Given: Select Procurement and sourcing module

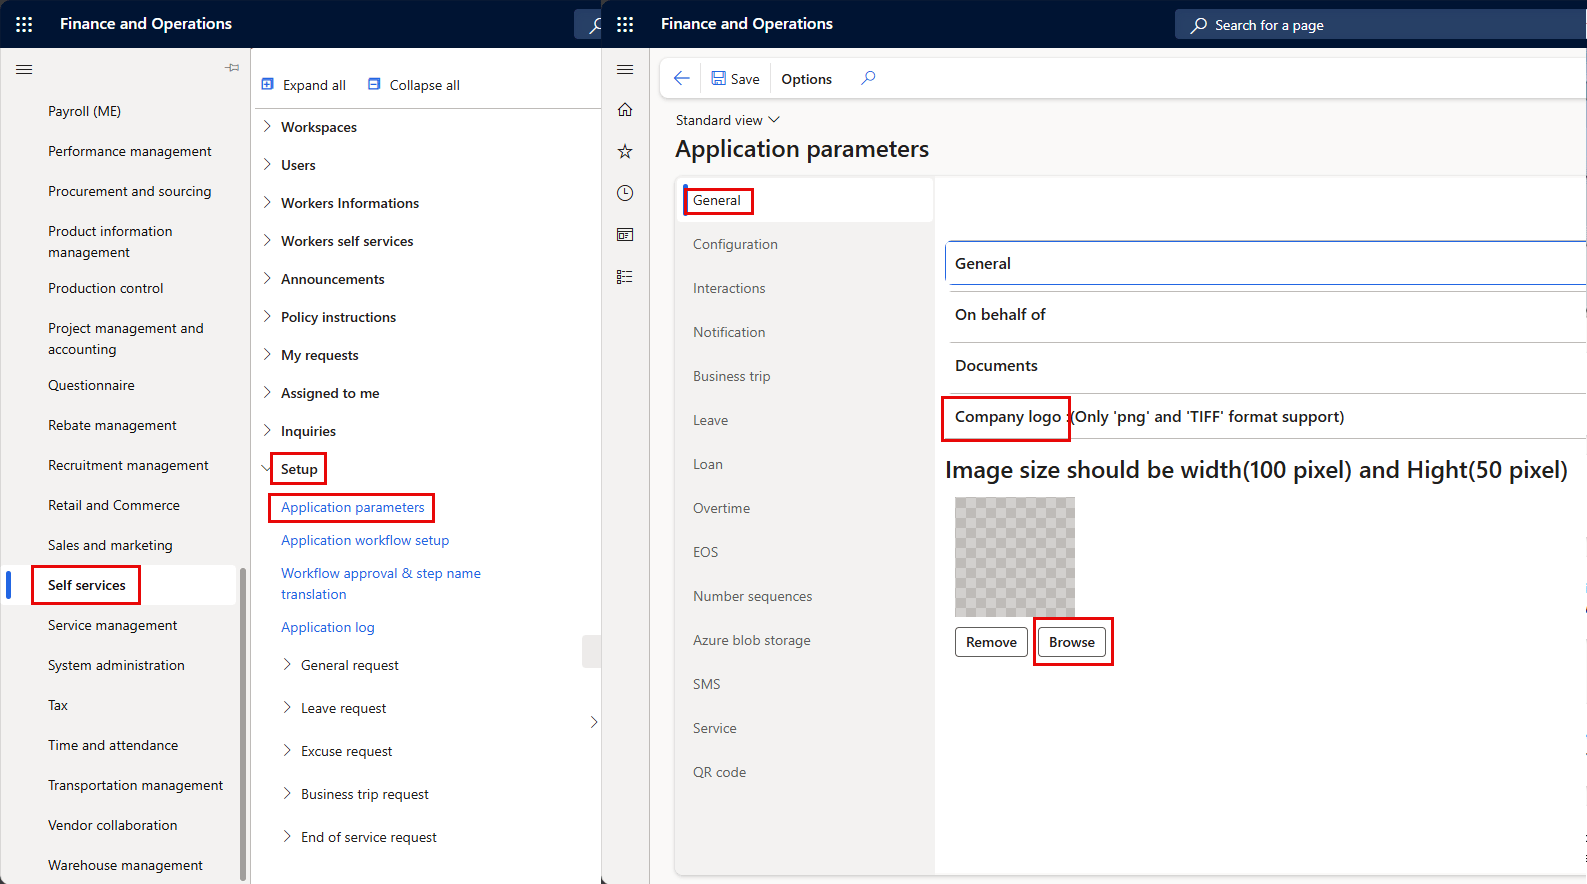Looking at the screenshot, I should tap(130, 191).
